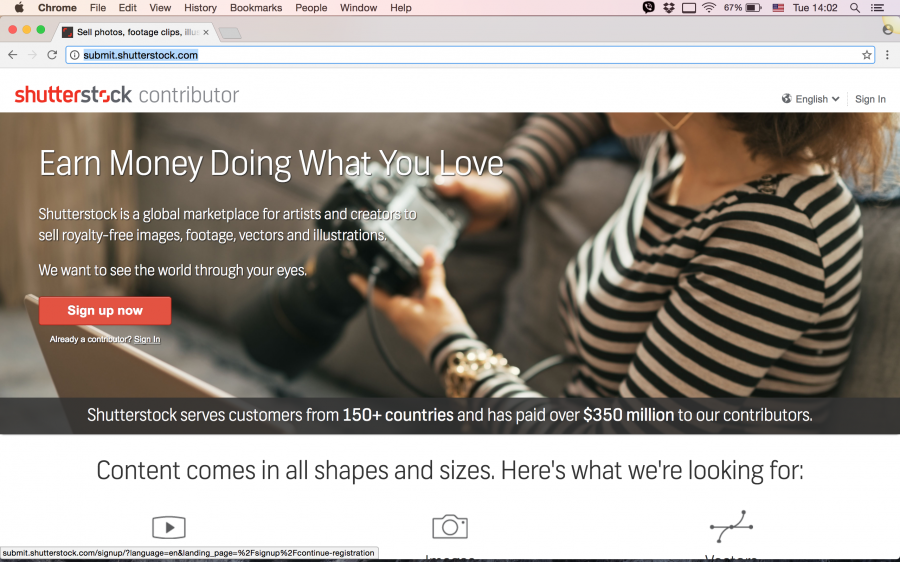Click the Dropbox icon in the menu bar
The height and width of the screenshot is (562, 900).
click(669, 7)
